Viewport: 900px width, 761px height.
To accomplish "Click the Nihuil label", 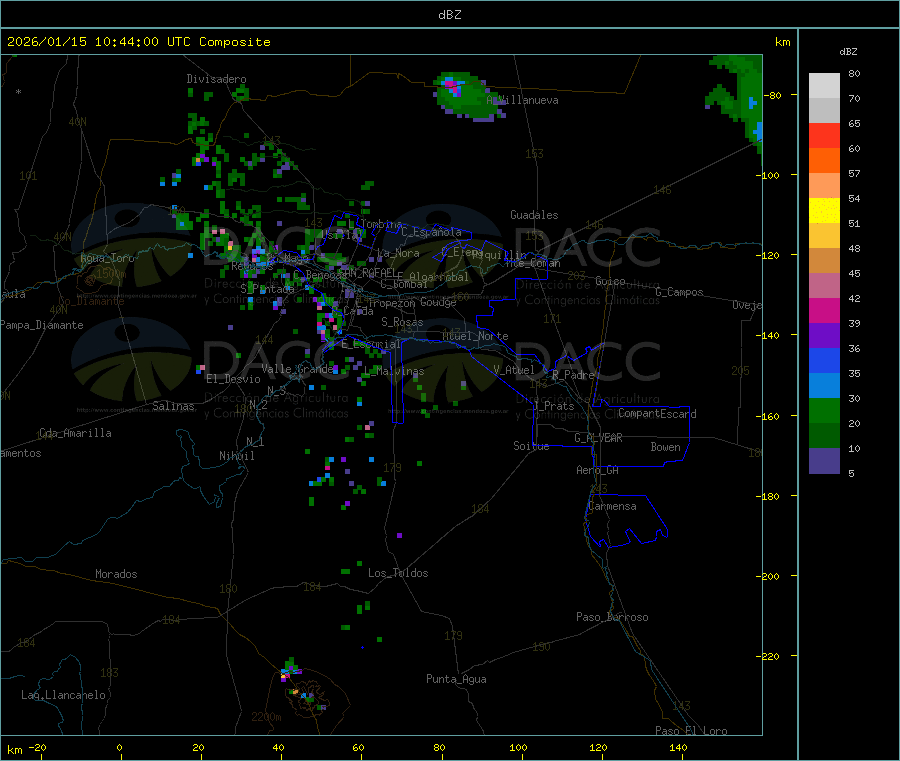I will pos(236,456).
